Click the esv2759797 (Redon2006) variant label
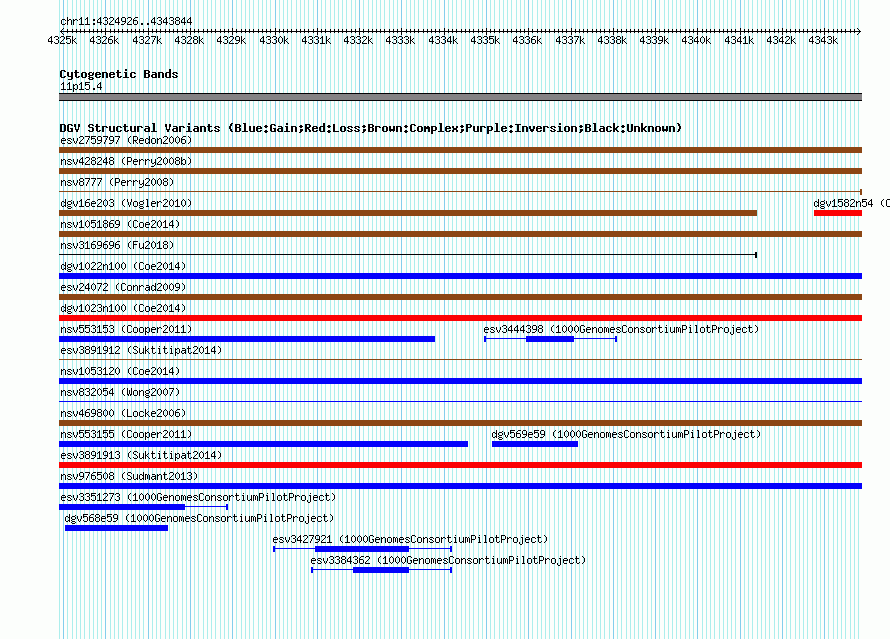The width and height of the screenshot is (890, 639). [x=126, y=140]
